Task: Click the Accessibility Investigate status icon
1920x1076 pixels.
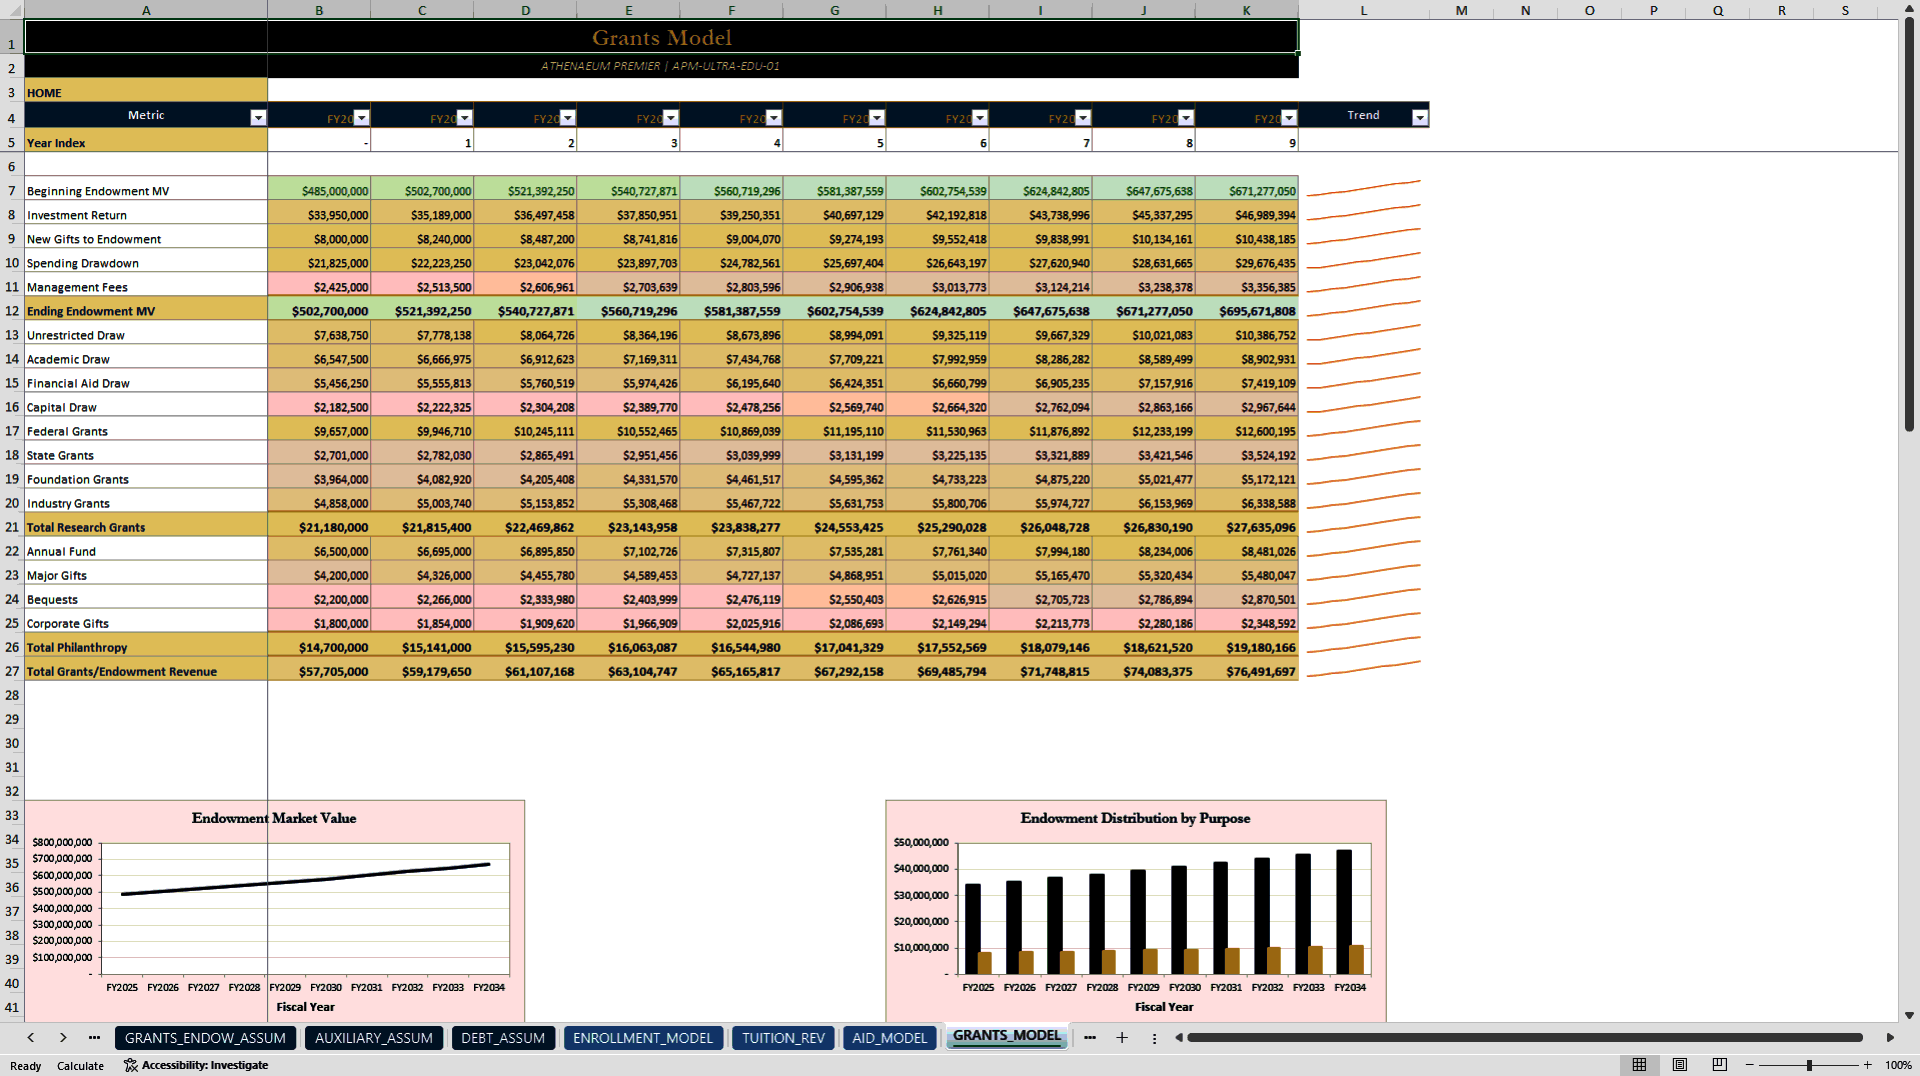Action: point(196,1065)
